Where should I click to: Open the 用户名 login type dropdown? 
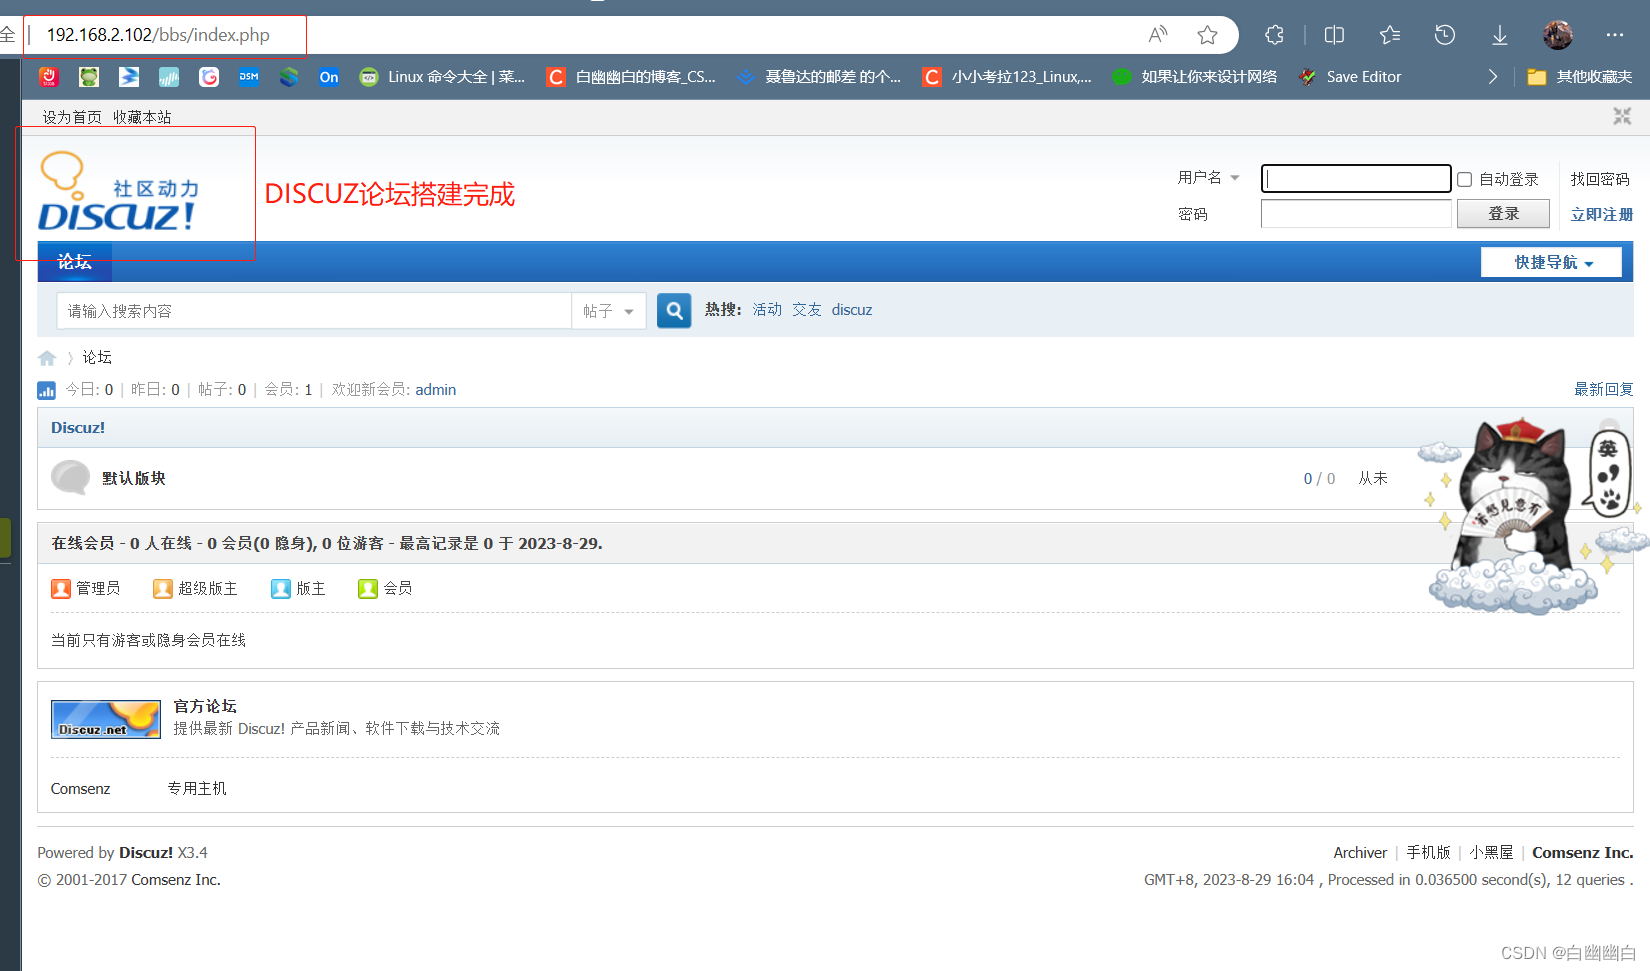pyautogui.click(x=1208, y=178)
